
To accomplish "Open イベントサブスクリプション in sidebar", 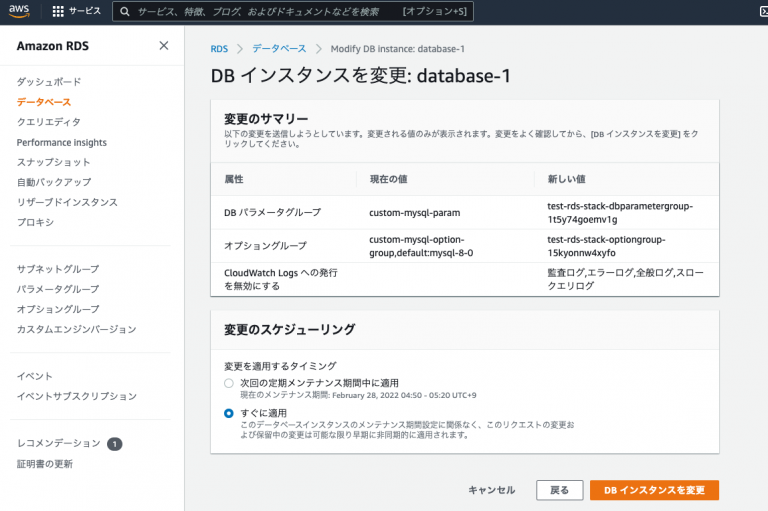I will coord(77,396).
